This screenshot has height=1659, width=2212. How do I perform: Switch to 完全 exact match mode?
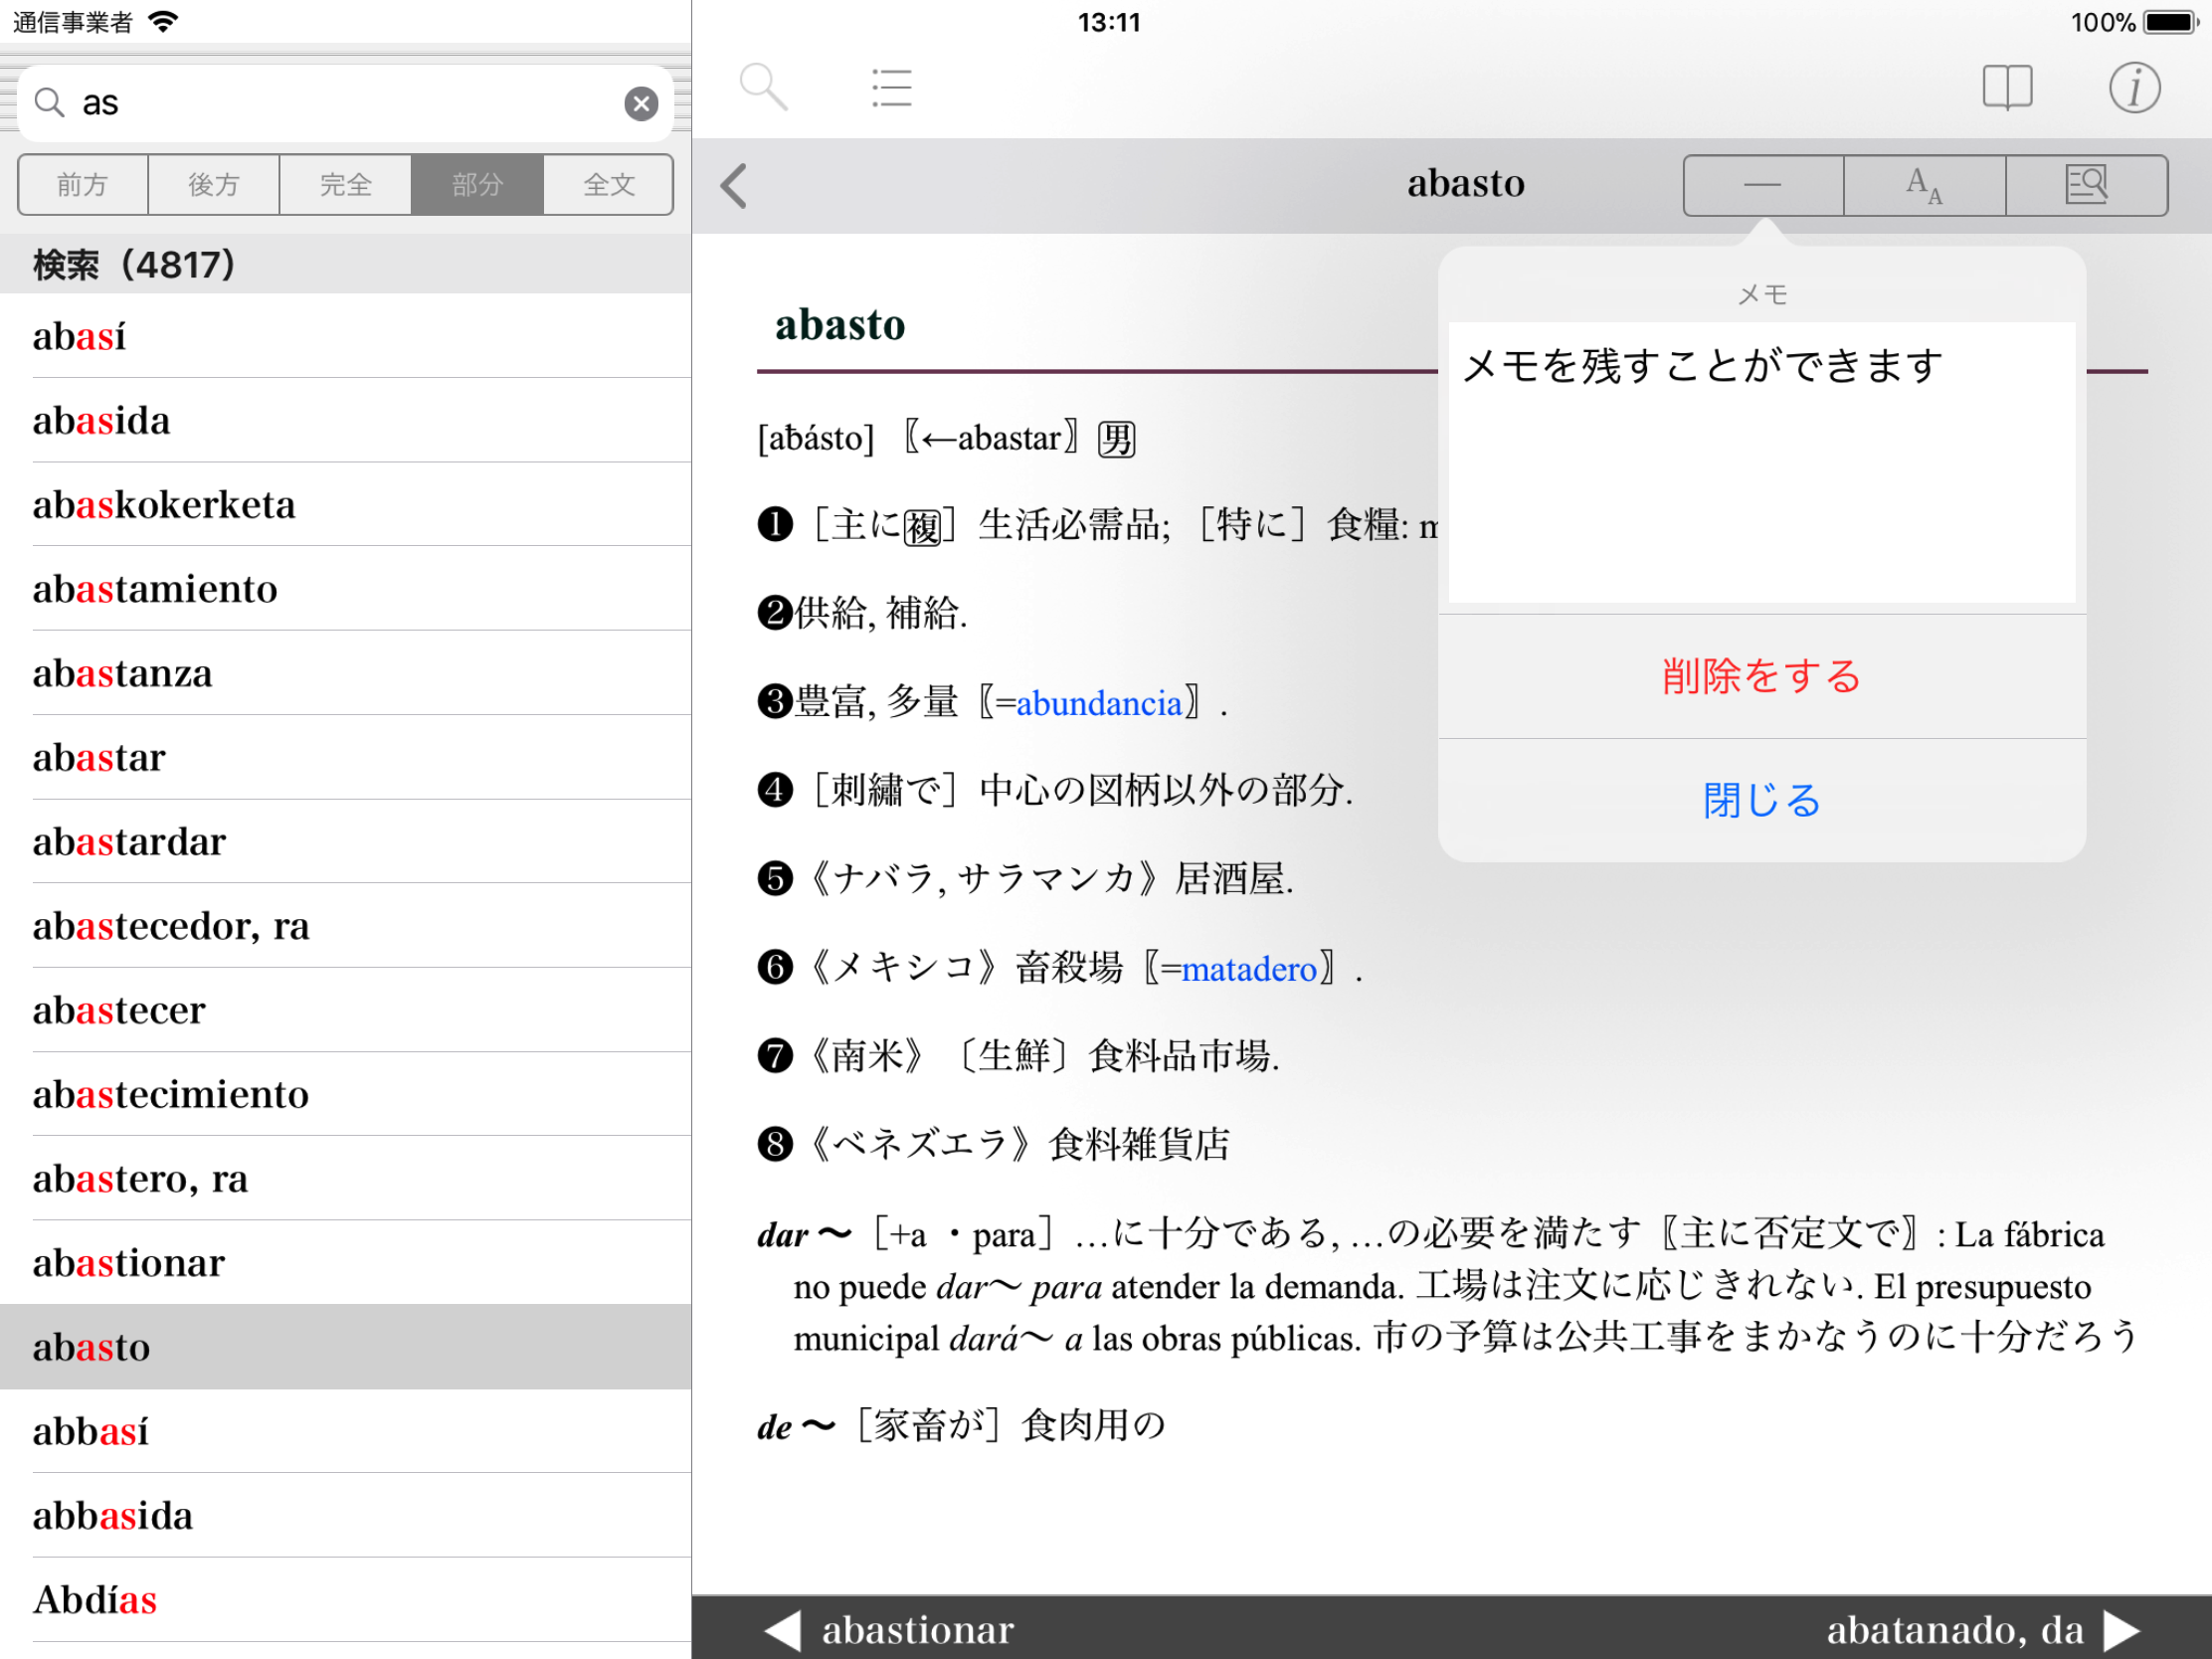coord(346,185)
